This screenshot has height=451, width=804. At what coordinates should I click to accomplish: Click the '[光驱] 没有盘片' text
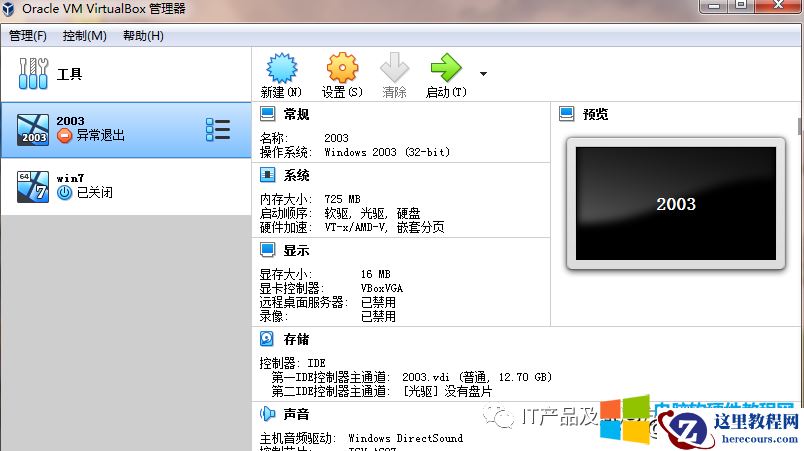pyautogui.click(x=447, y=392)
